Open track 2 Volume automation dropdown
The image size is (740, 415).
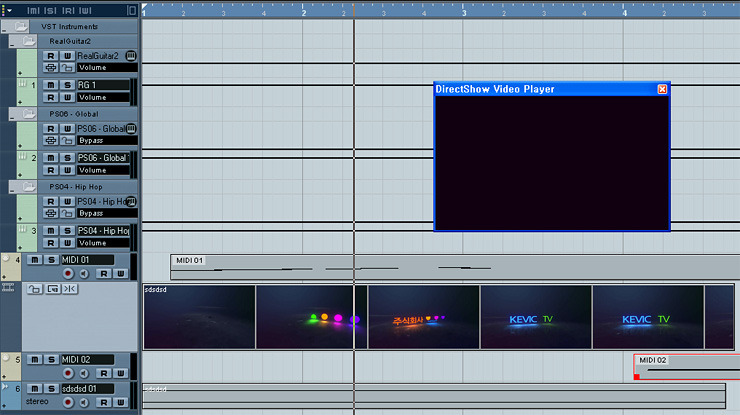click(103, 170)
